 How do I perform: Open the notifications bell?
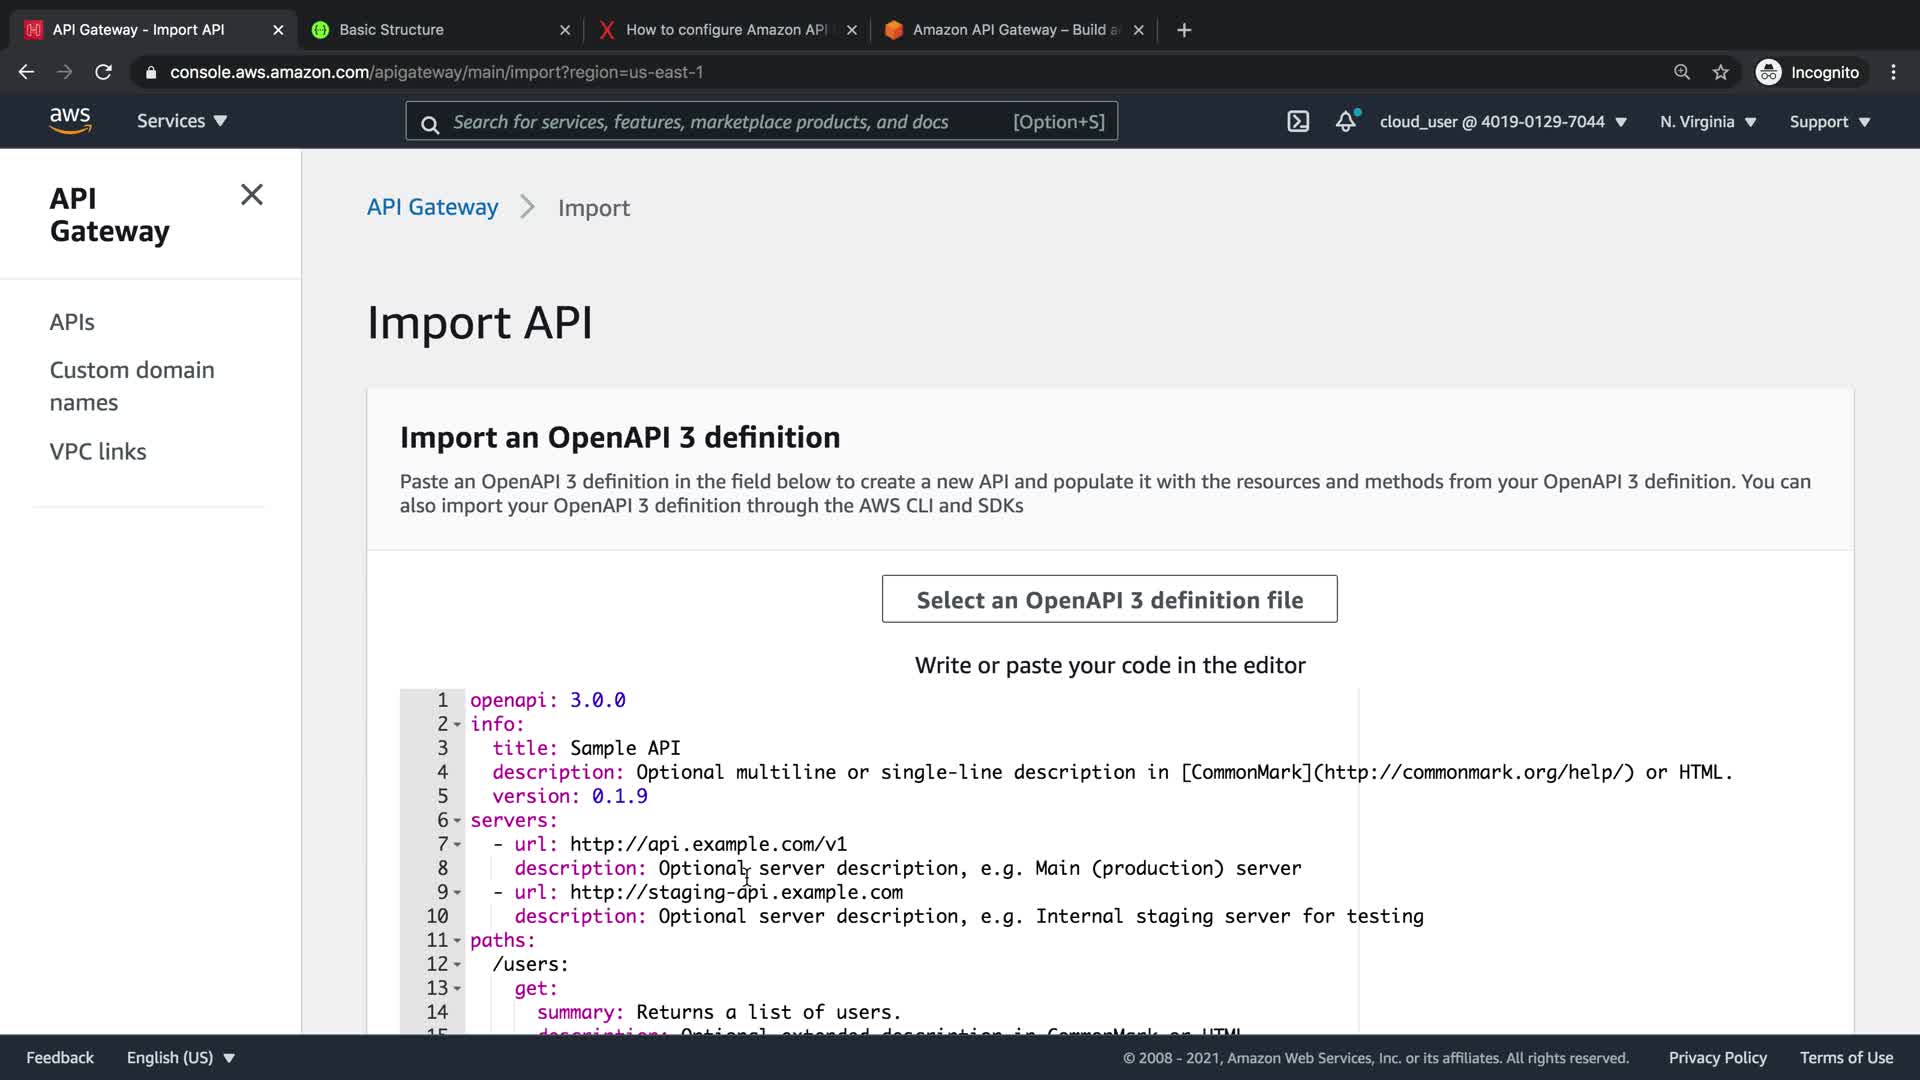coord(1346,122)
